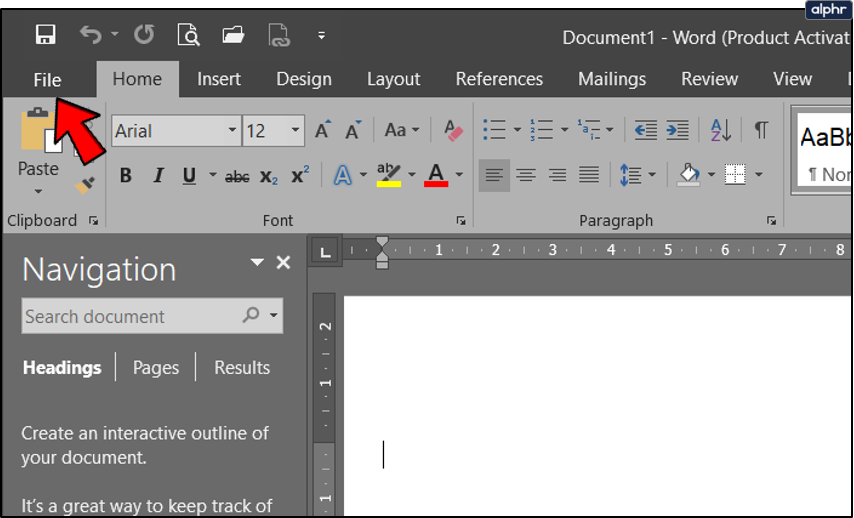This screenshot has width=854, height=518.
Task: Toggle Bold formatting
Action: pos(126,177)
